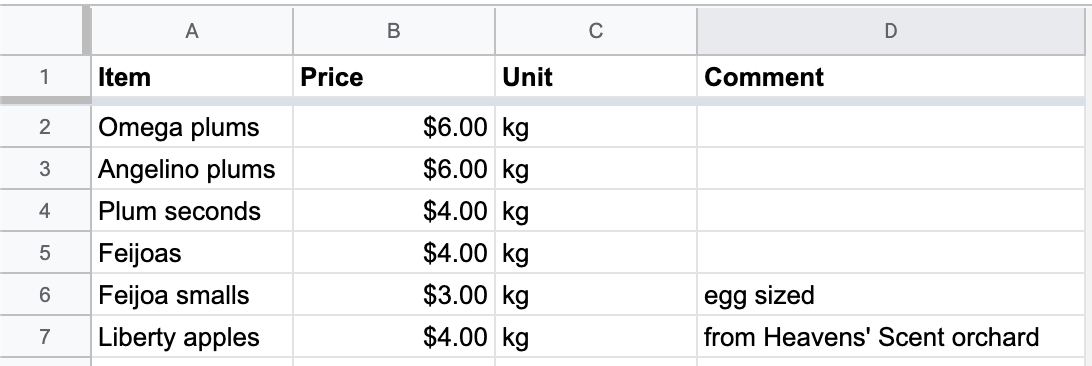
Task: Select the Comment header cell
Action: [891, 77]
